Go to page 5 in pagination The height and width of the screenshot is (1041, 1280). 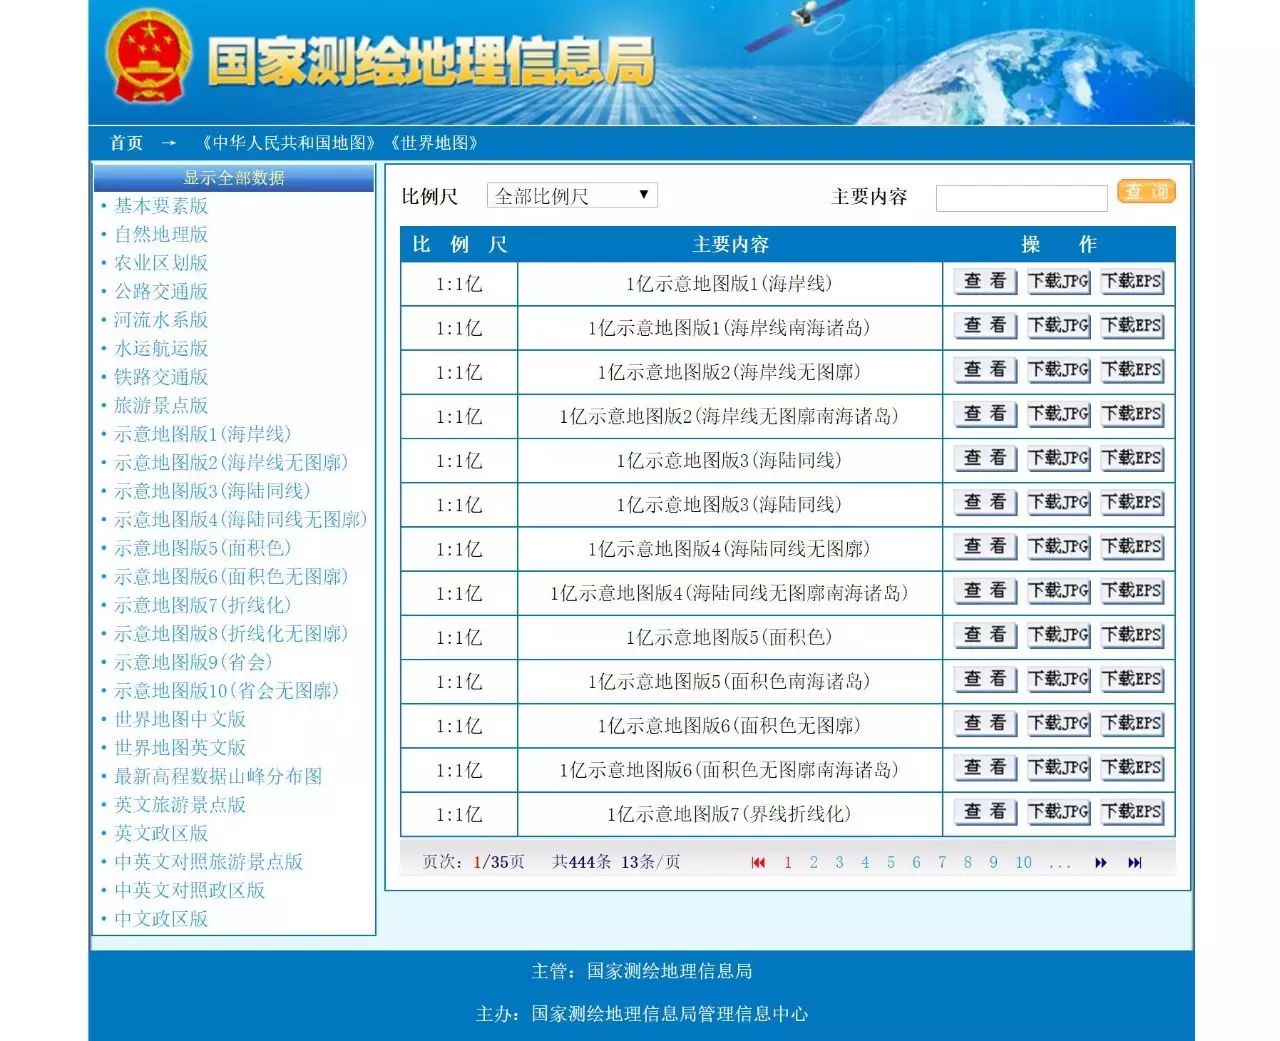point(890,862)
